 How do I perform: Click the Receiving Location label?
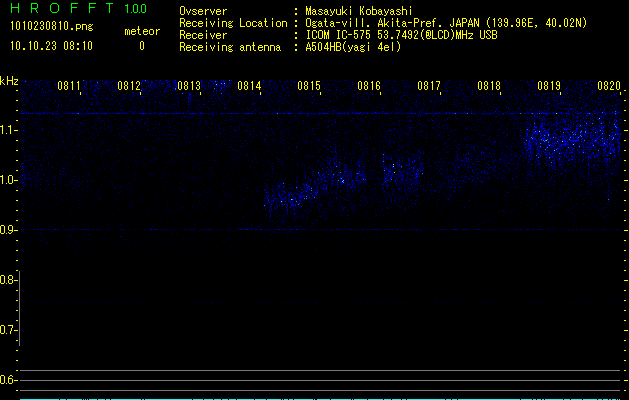(233, 23)
